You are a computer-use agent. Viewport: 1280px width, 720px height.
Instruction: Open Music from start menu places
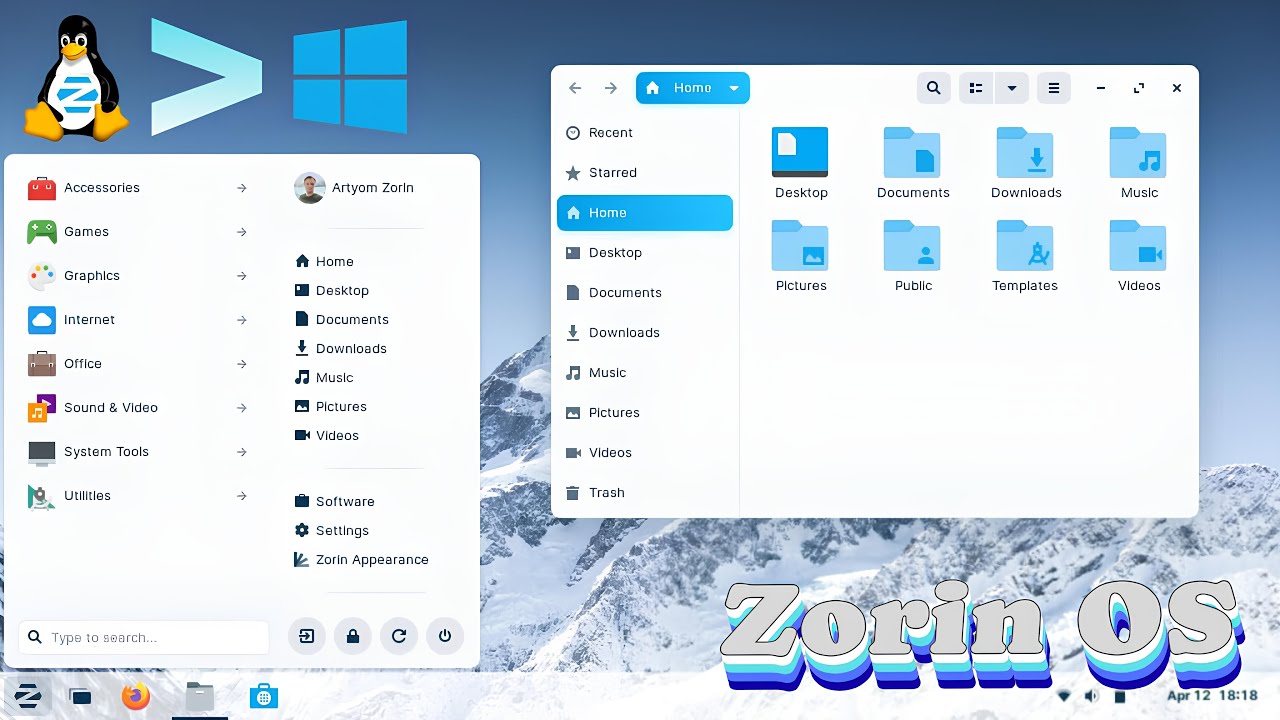click(x=324, y=377)
